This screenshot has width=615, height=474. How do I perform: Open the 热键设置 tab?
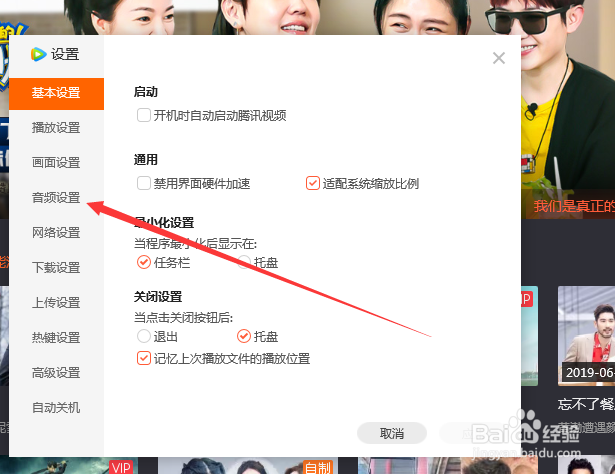point(56,338)
